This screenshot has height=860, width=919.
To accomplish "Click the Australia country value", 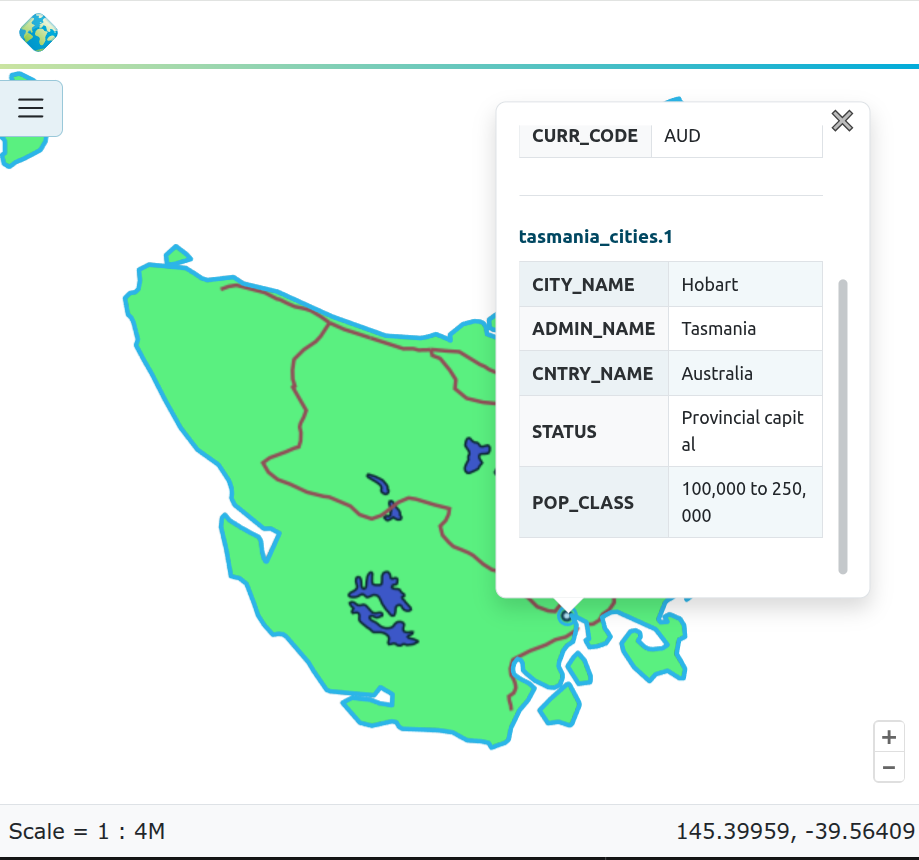I will click(x=717, y=373).
